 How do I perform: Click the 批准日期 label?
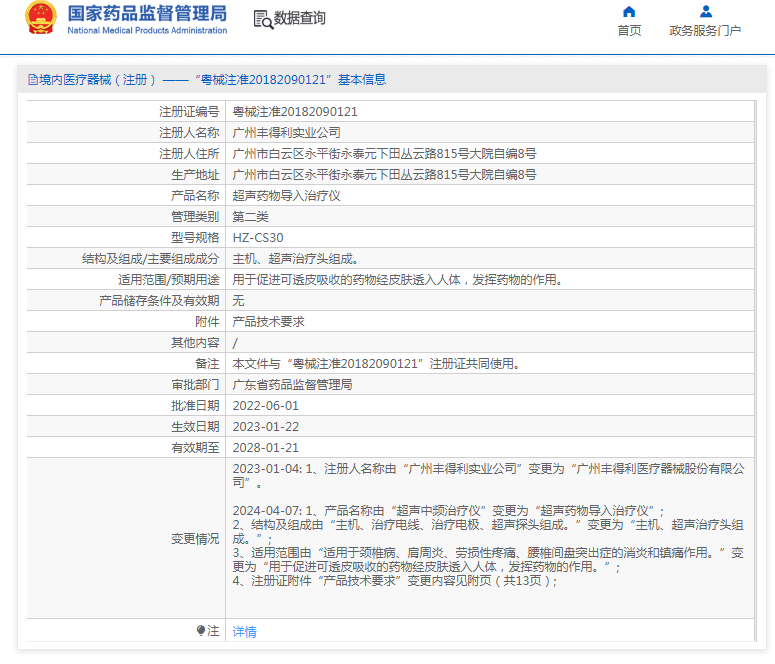click(x=195, y=406)
